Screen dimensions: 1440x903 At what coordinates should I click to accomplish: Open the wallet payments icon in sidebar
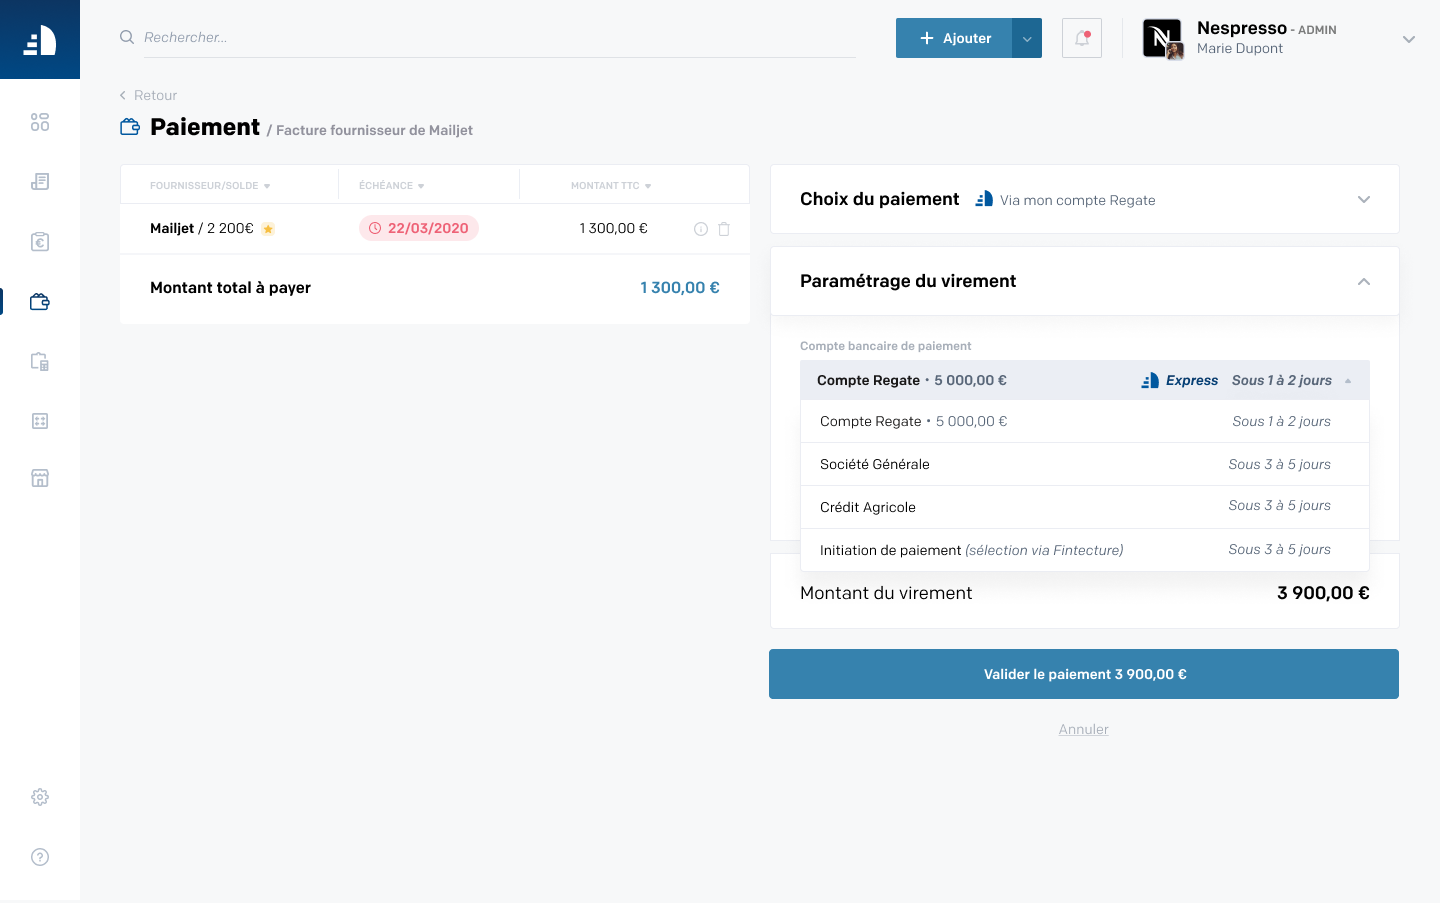(40, 302)
